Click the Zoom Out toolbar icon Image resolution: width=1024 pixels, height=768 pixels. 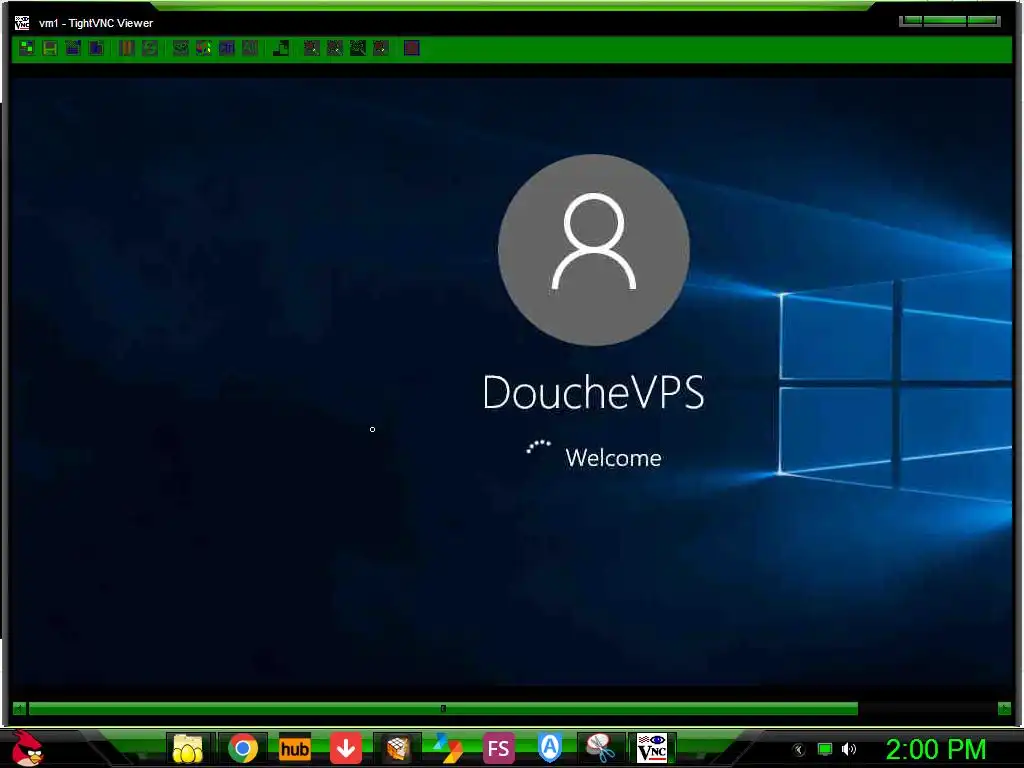click(x=334, y=48)
